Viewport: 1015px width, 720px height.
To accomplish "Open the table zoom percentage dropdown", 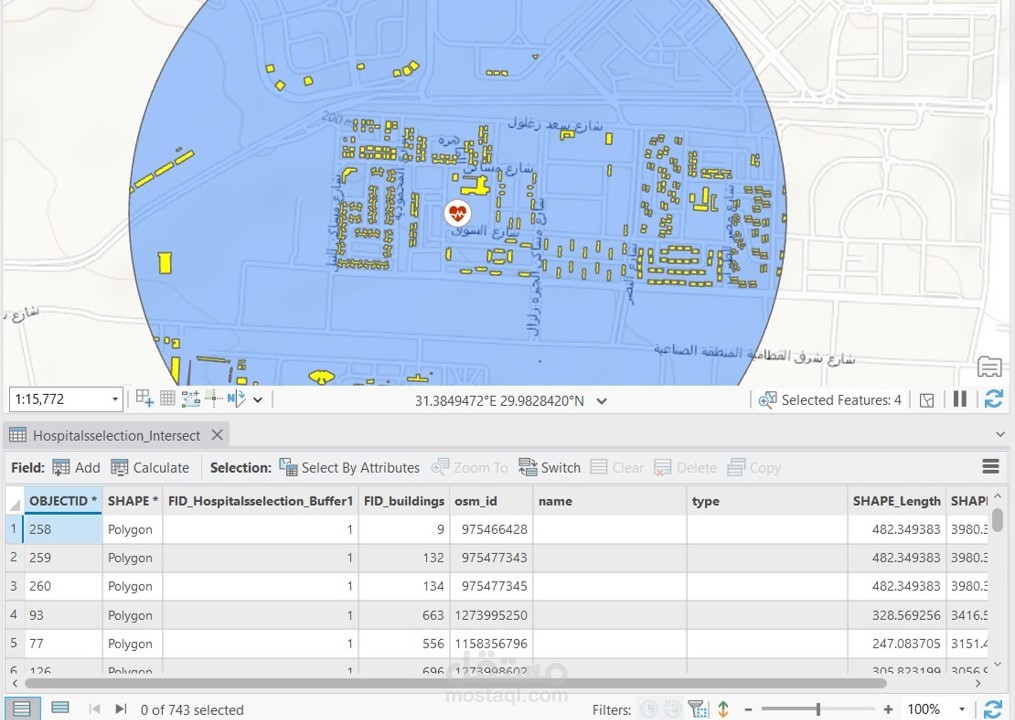I will [962, 710].
